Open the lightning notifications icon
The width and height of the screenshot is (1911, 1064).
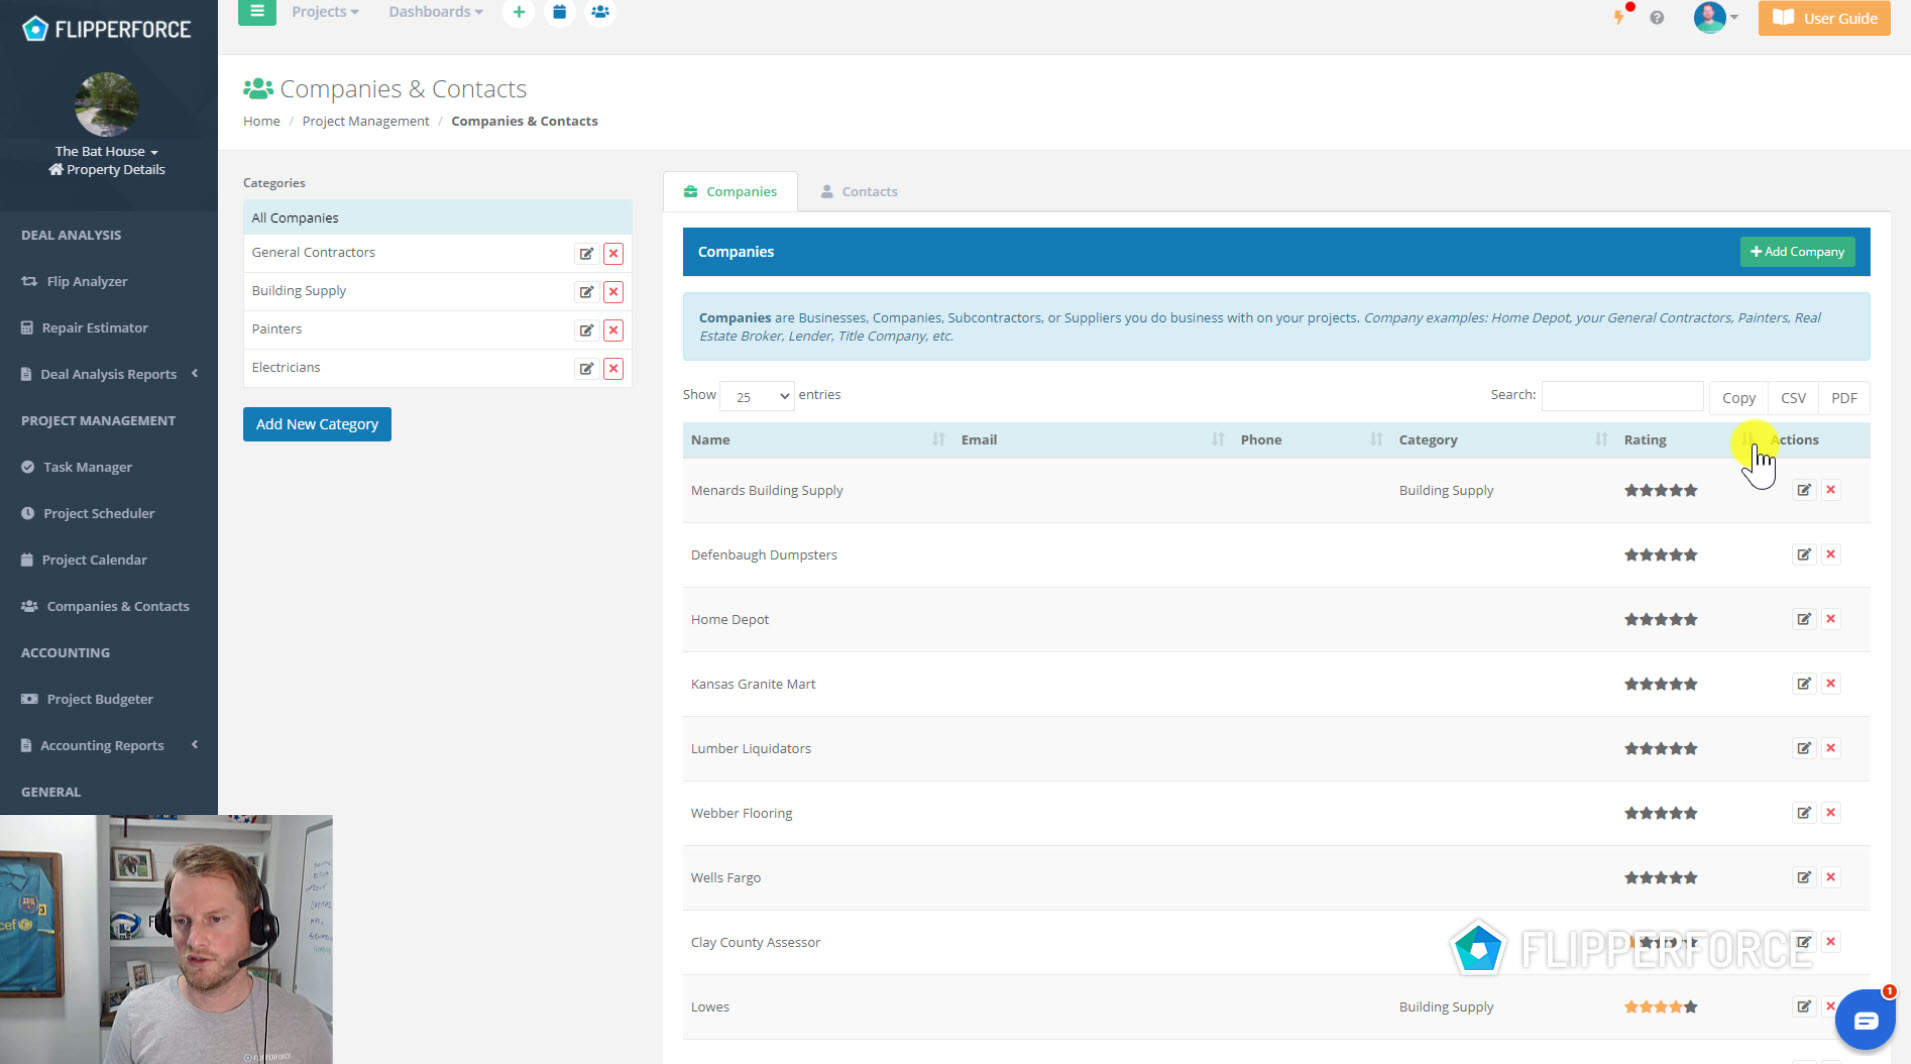[1620, 16]
